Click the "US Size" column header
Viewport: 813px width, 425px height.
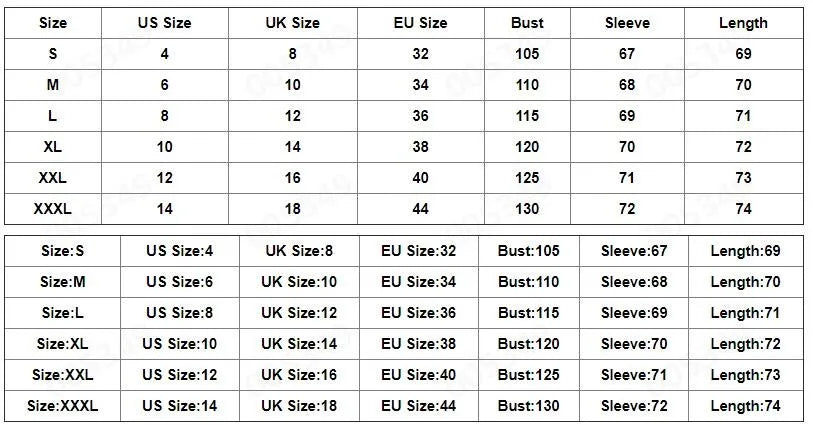(x=165, y=23)
